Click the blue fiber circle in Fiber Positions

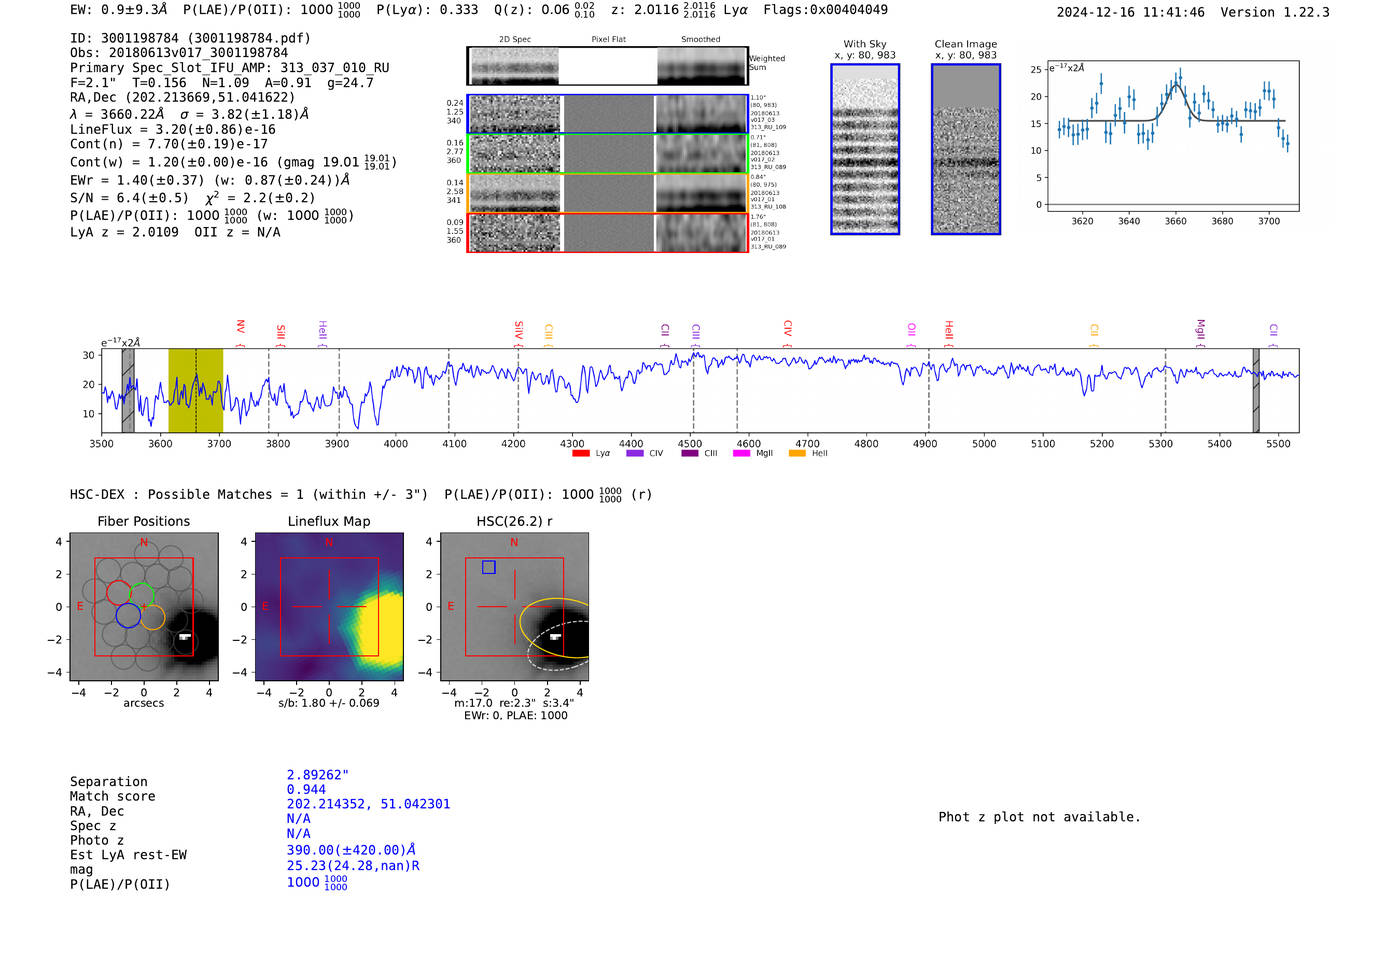pyautogui.click(x=128, y=615)
